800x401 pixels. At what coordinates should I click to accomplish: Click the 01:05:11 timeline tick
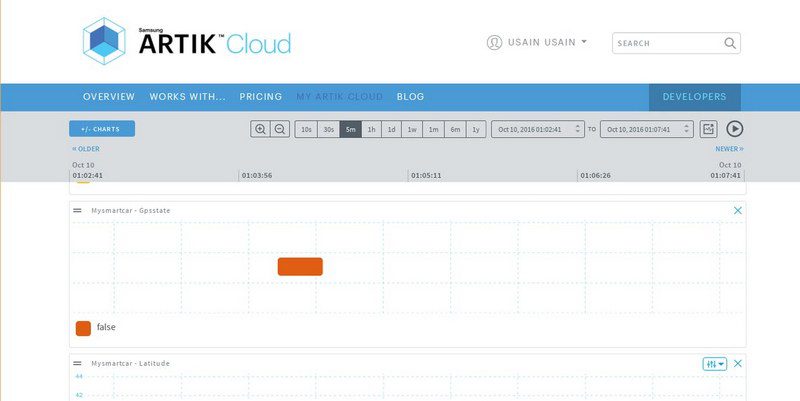(426, 176)
